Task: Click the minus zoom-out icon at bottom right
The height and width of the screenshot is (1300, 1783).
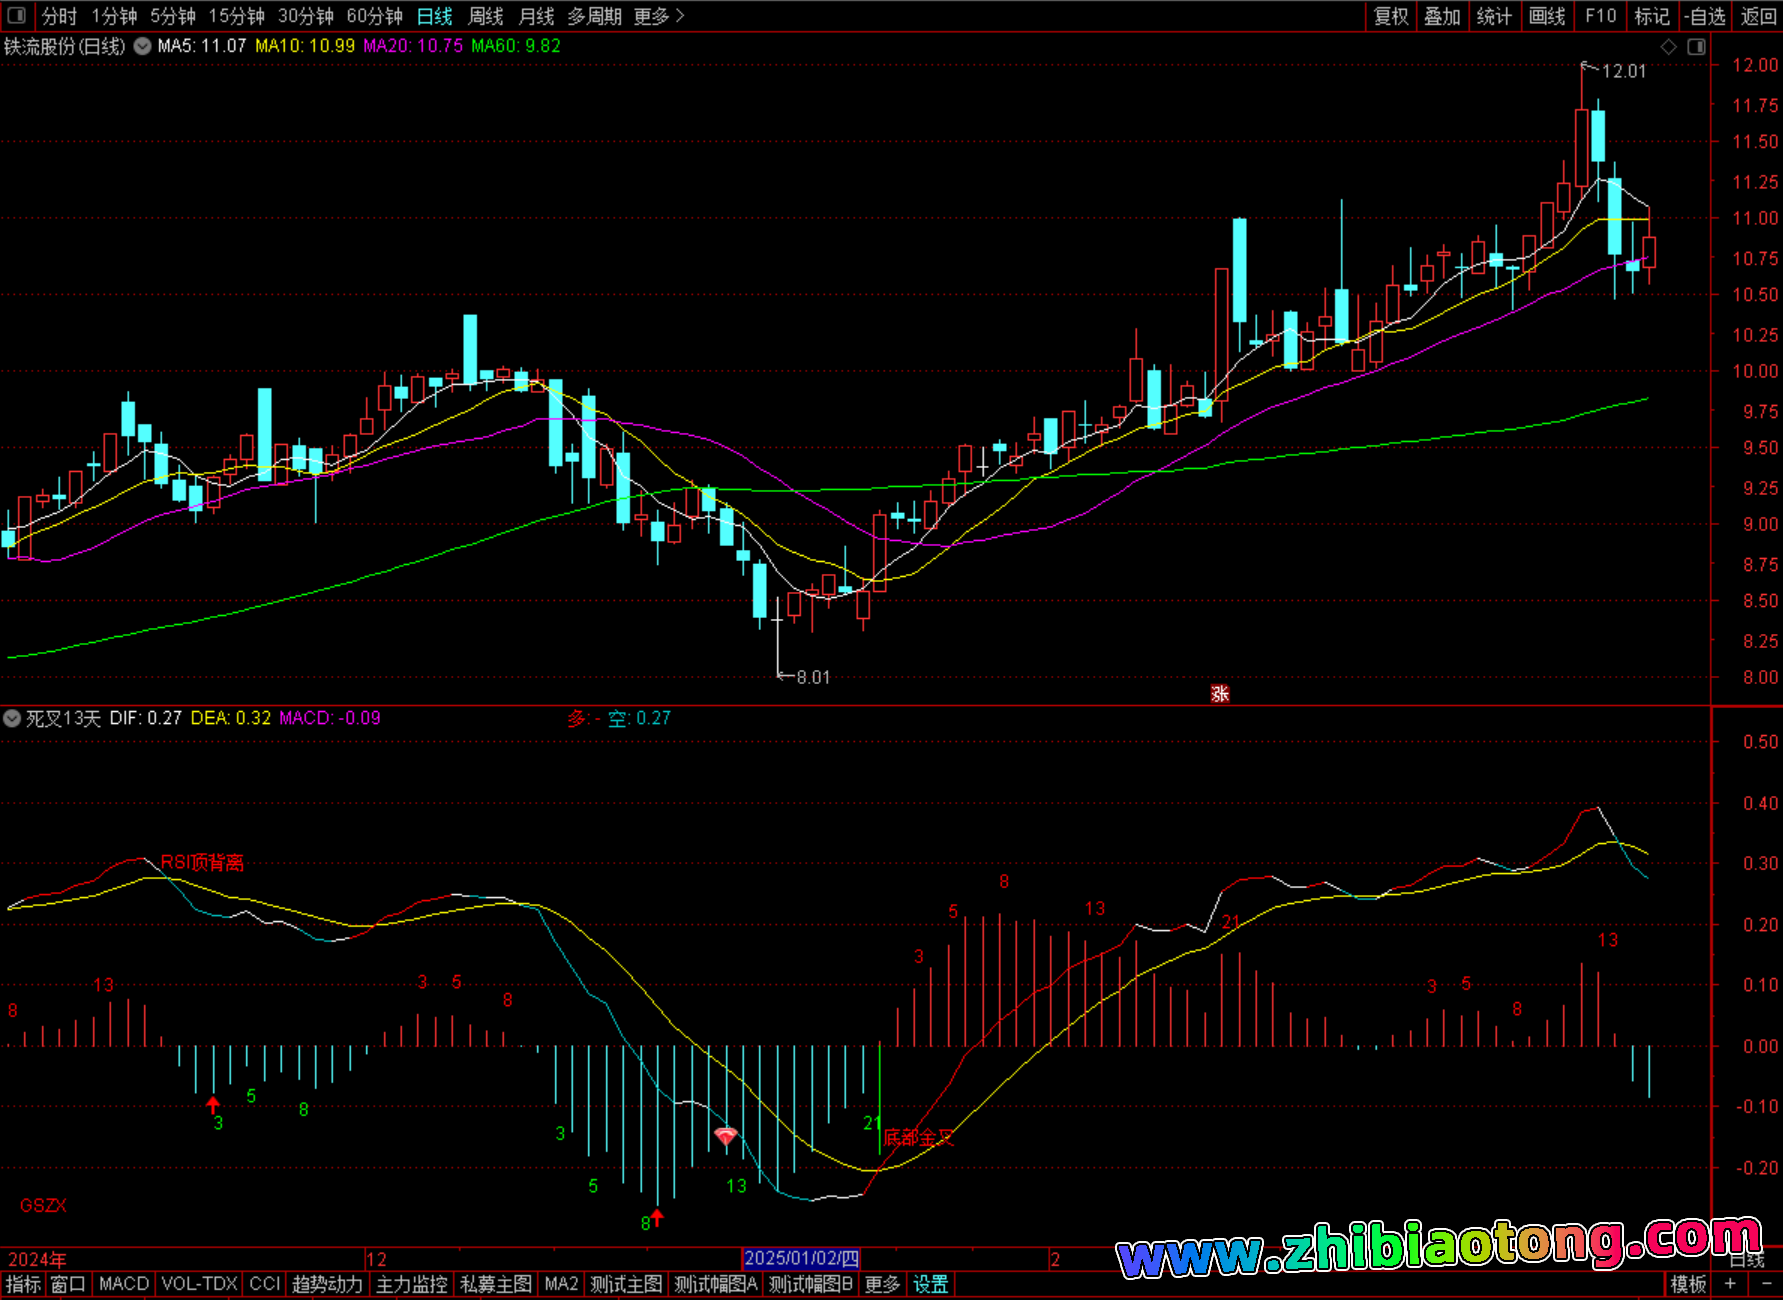Action: [1765, 1284]
